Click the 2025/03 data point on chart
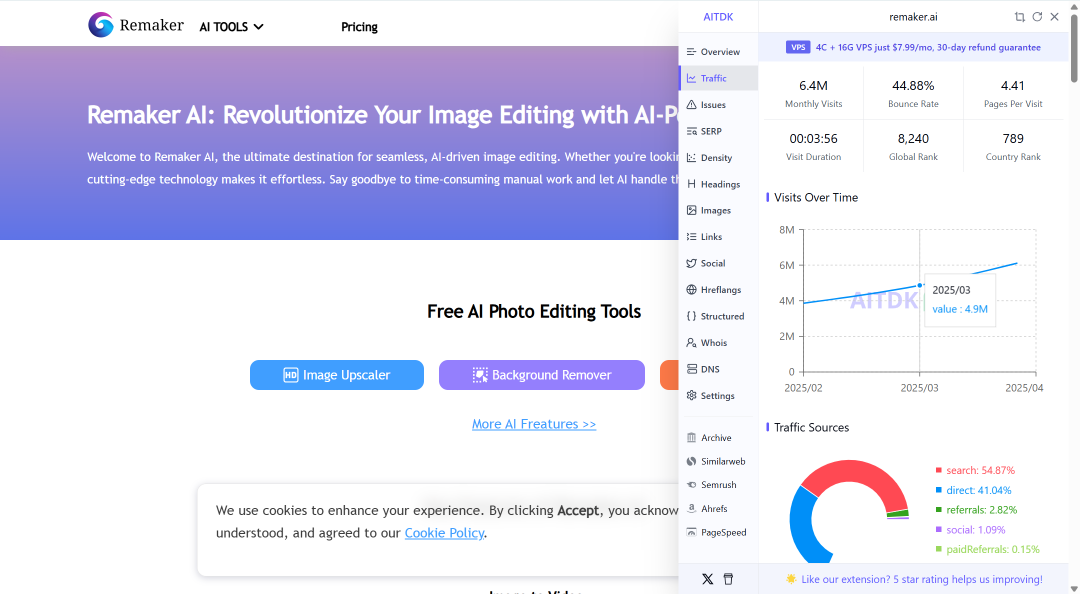The height and width of the screenshot is (594, 1080). [x=920, y=285]
